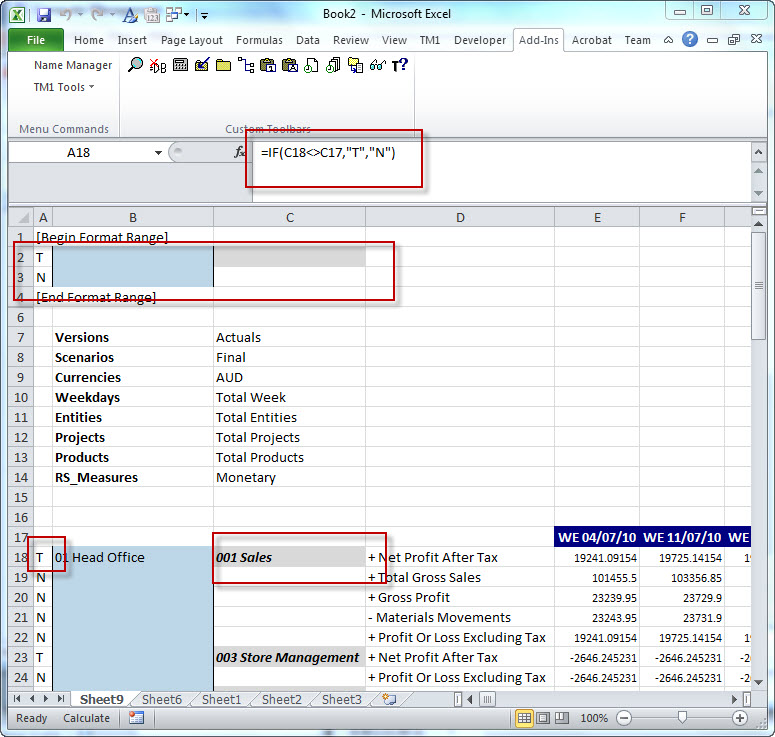The image size is (775, 737).
Task: Click the multiple pages with clock icon
Action: [x=333, y=65]
